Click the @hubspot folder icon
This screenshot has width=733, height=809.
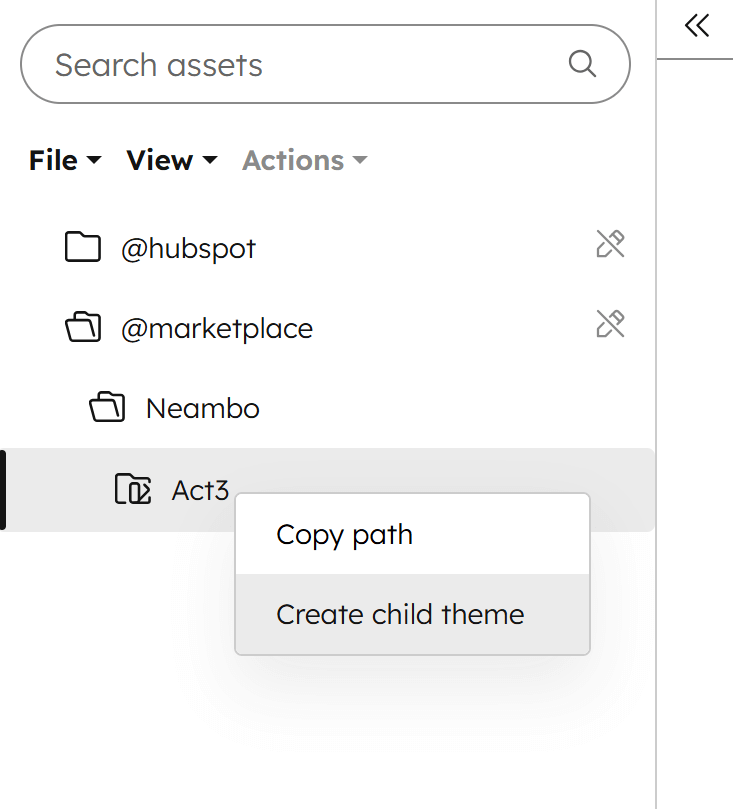point(84,247)
